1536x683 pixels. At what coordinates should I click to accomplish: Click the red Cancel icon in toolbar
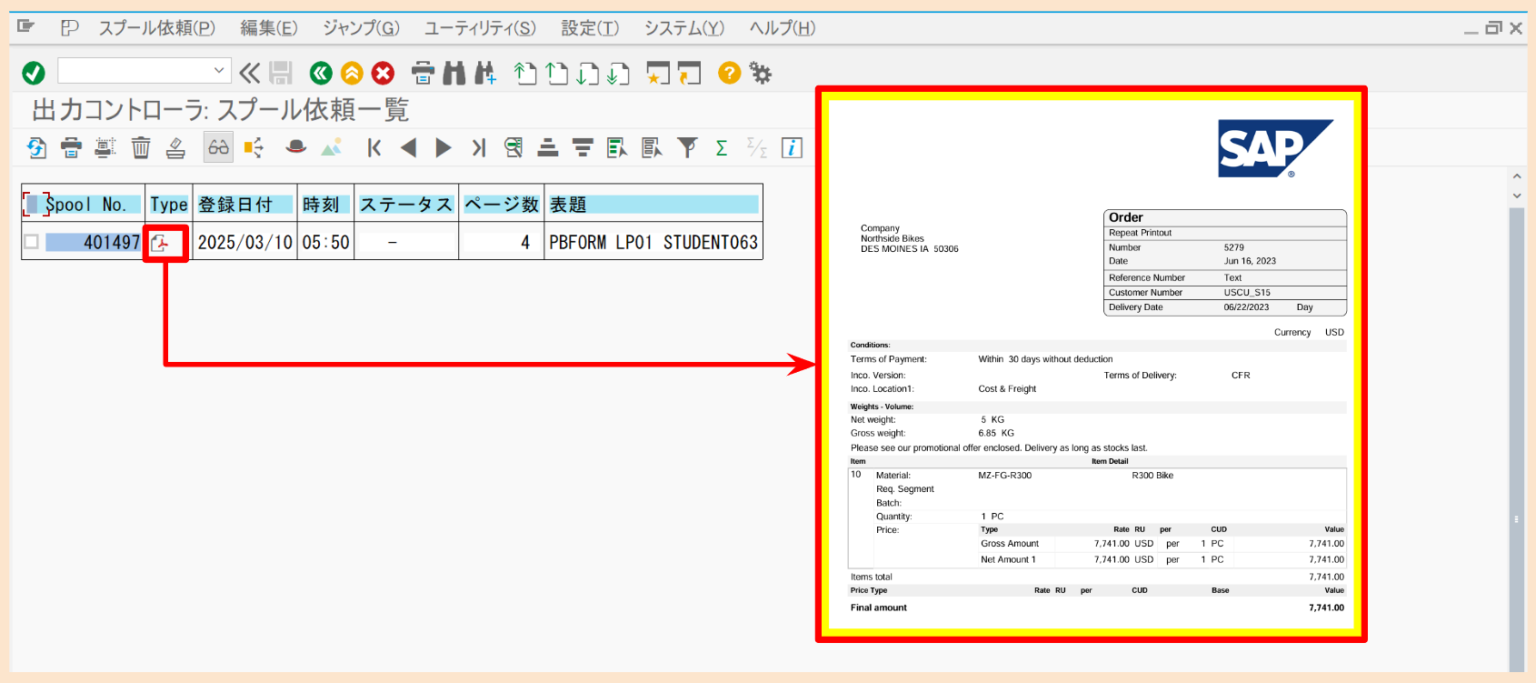pos(383,73)
